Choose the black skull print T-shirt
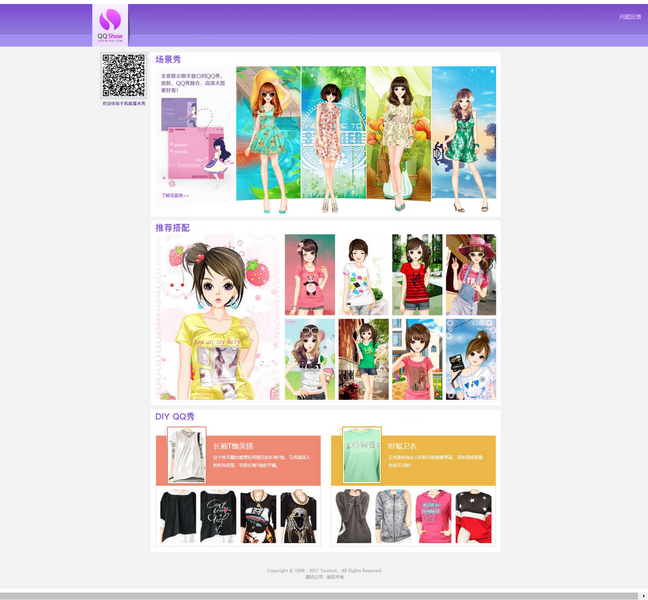648x600 pixels. (x=298, y=516)
